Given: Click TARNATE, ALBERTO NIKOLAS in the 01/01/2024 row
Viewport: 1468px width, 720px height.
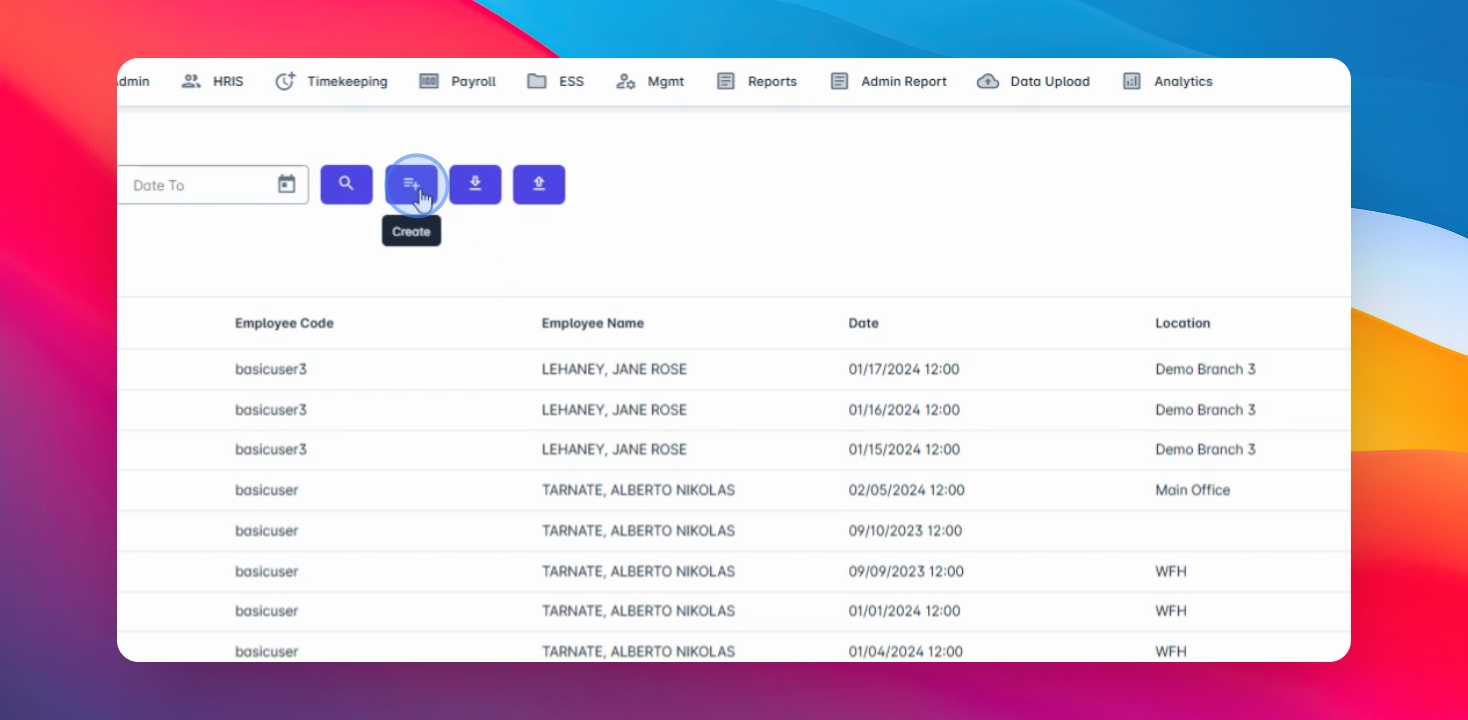Looking at the screenshot, I should point(638,611).
